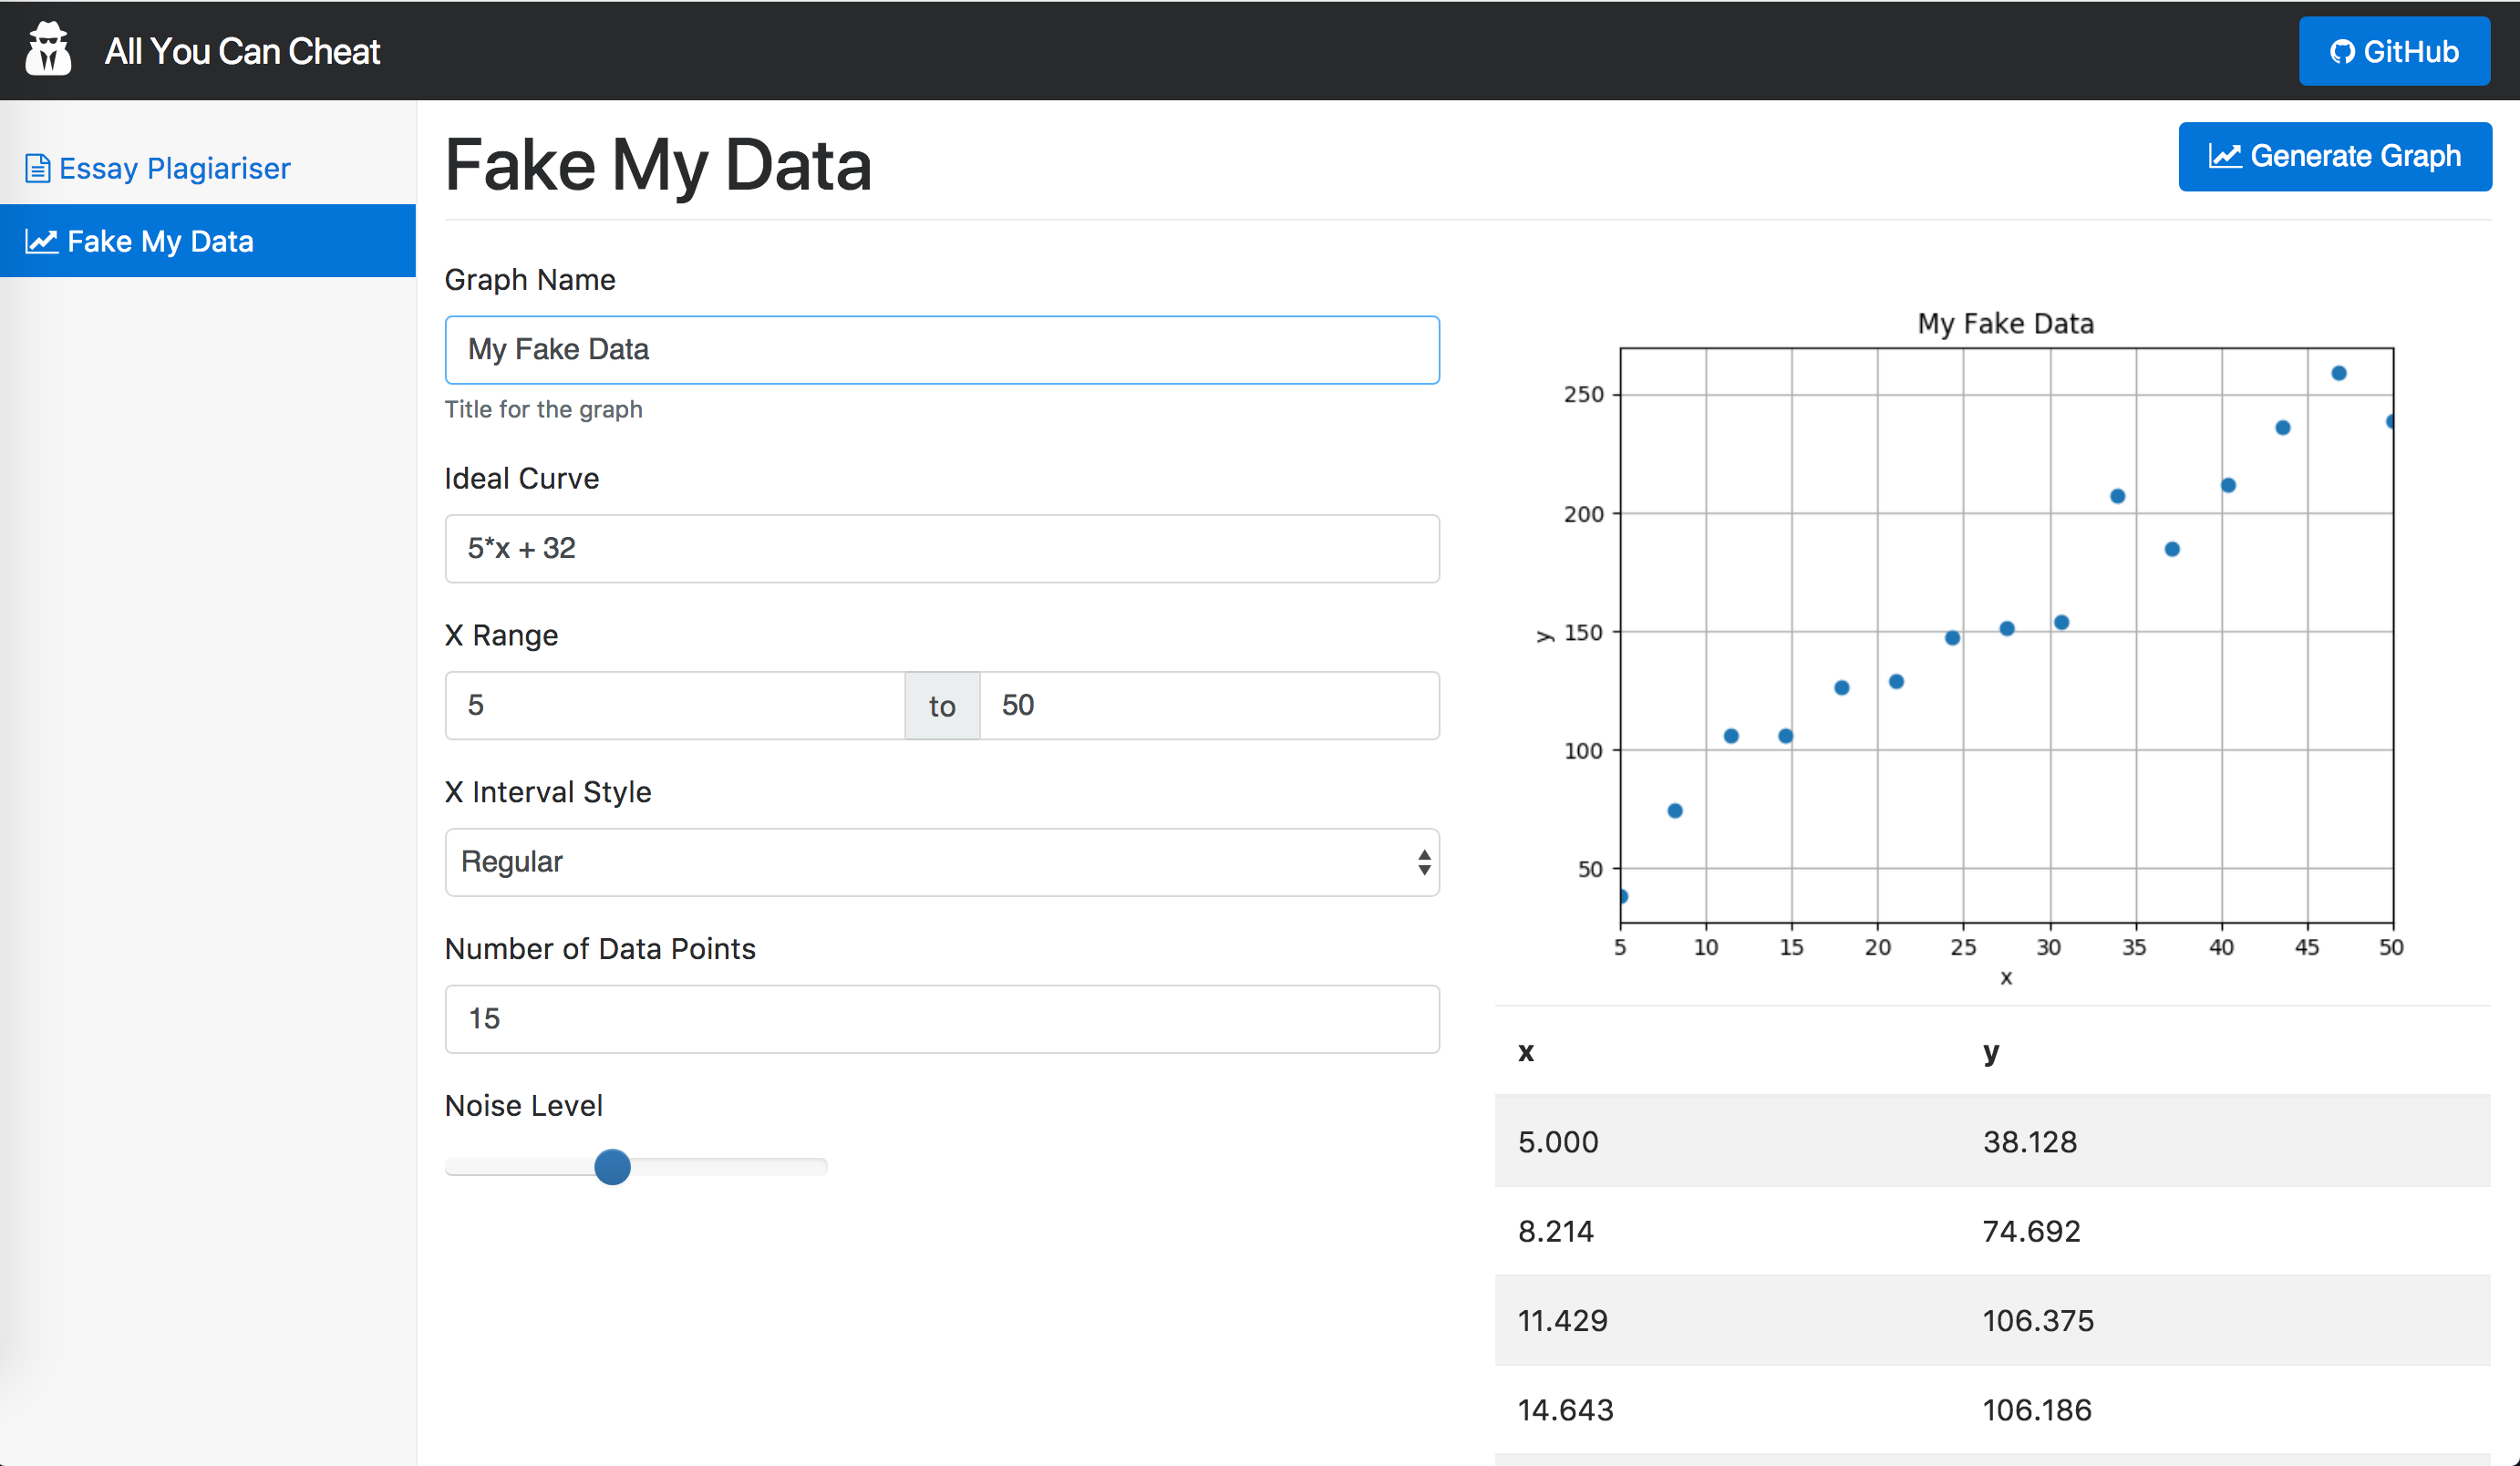Click the GitHub octocat icon
2520x1466 pixels.
click(2342, 52)
